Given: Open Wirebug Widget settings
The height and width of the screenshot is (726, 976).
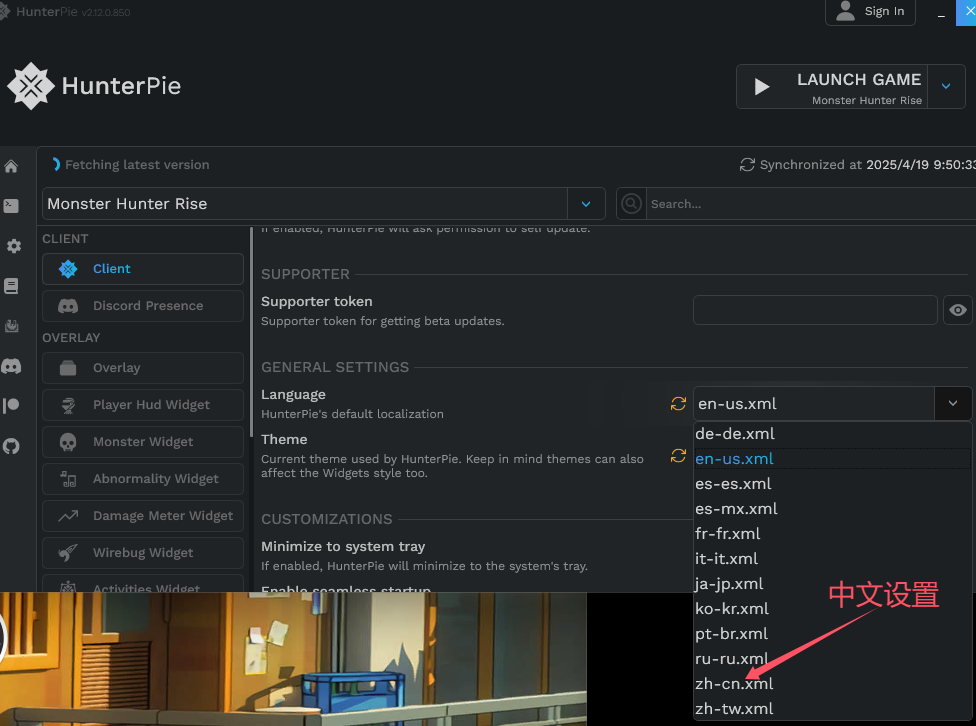Looking at the screenshot, I should point(143,553).
